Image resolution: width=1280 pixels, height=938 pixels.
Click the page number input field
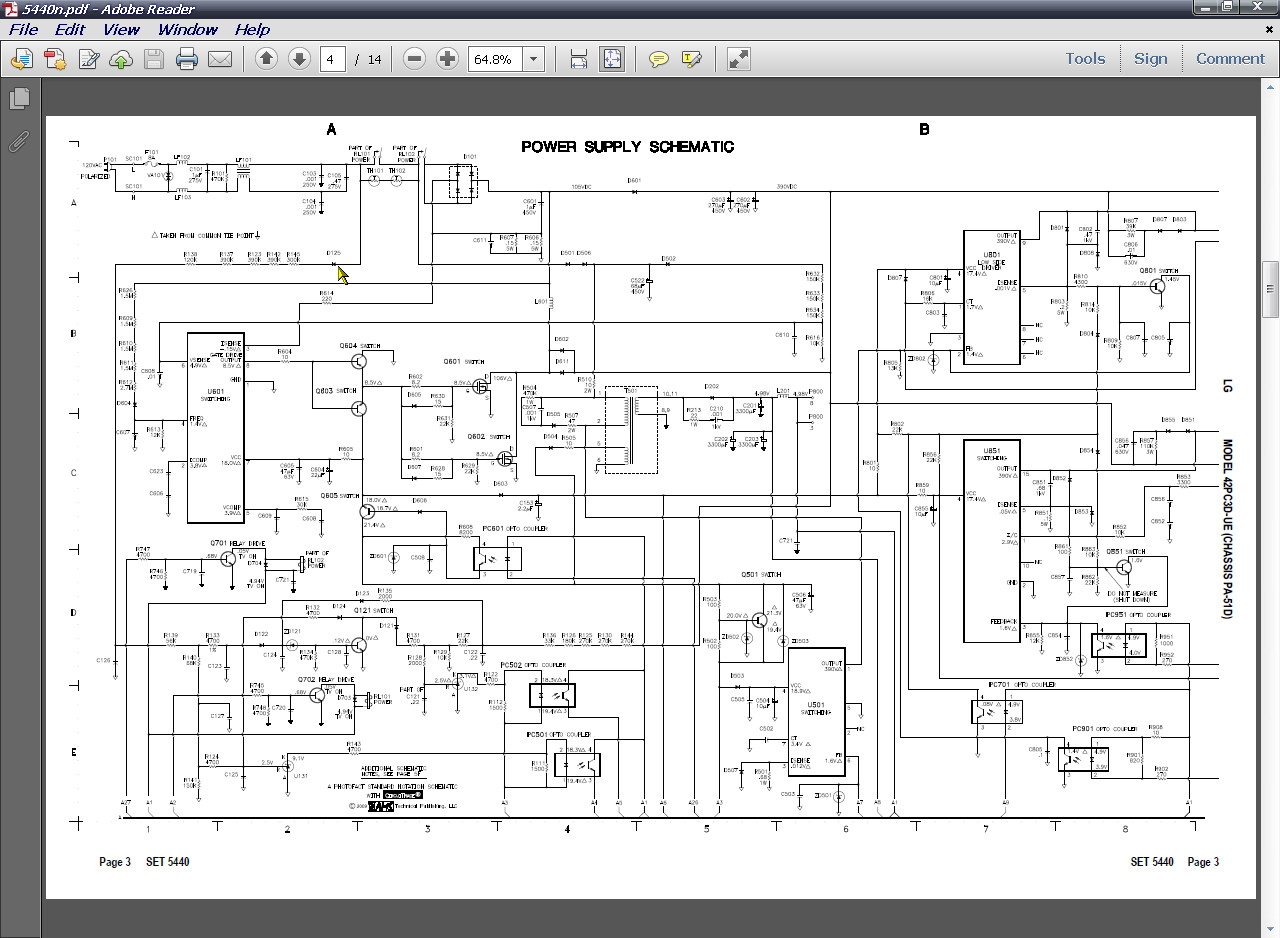pos(333,59)
